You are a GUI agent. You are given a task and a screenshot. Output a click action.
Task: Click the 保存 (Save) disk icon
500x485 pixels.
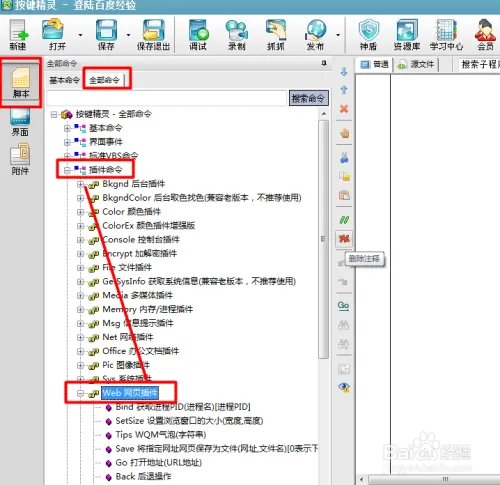click(106, 30)
